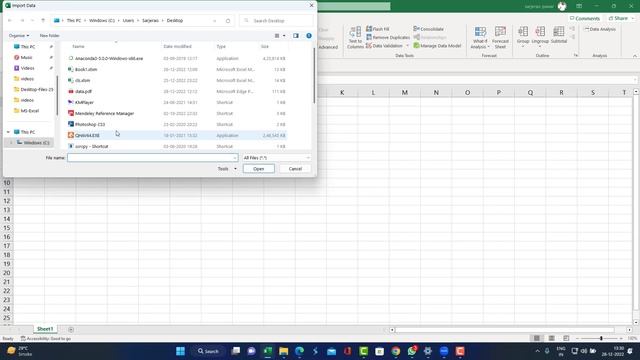Screen dimensions: 640x360
Task: Collapse the Excel ribbon with the chevron
Action: [635, 56]
